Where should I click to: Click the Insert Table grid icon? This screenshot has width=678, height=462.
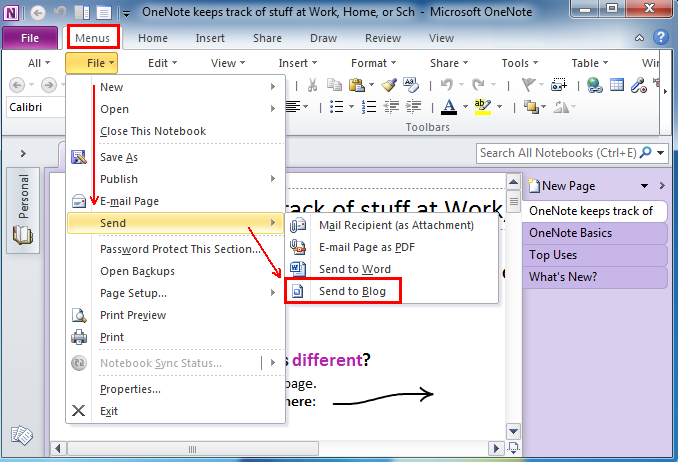click(x=617, y=85)
